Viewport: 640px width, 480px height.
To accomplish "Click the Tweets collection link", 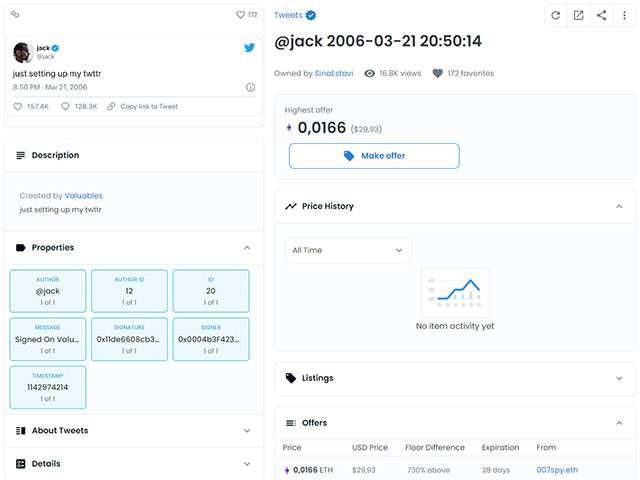I will point(288,15).
